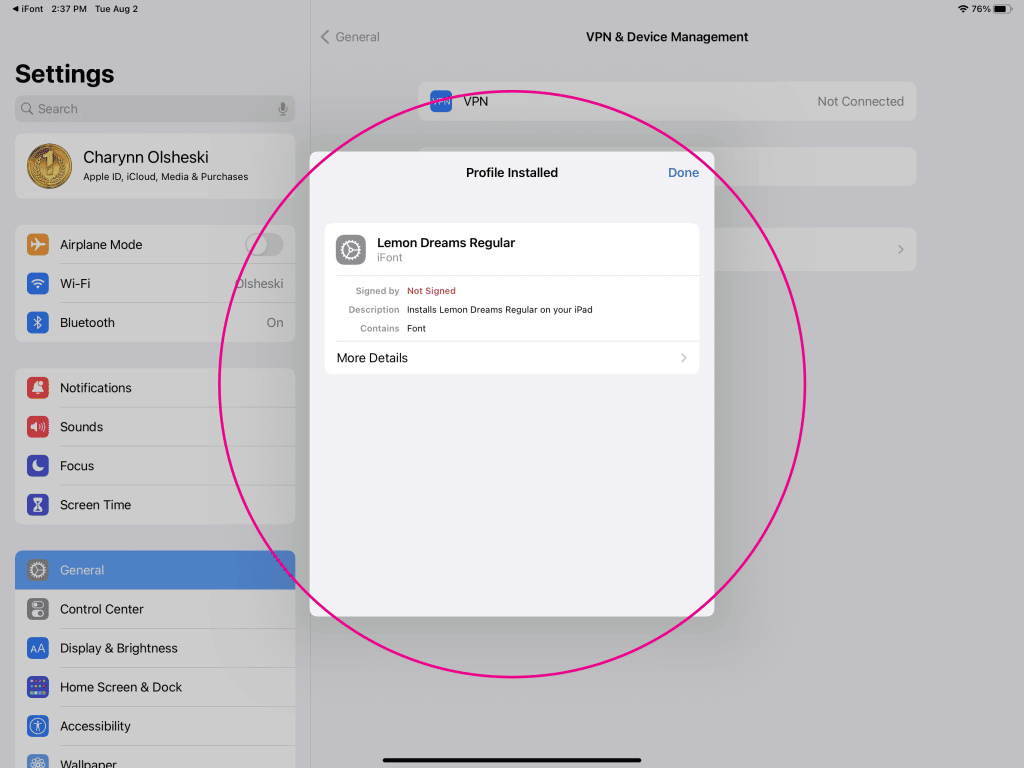Tap the 76% battery percentage
The image size is (1024, 768).
(x=981, y=8)
